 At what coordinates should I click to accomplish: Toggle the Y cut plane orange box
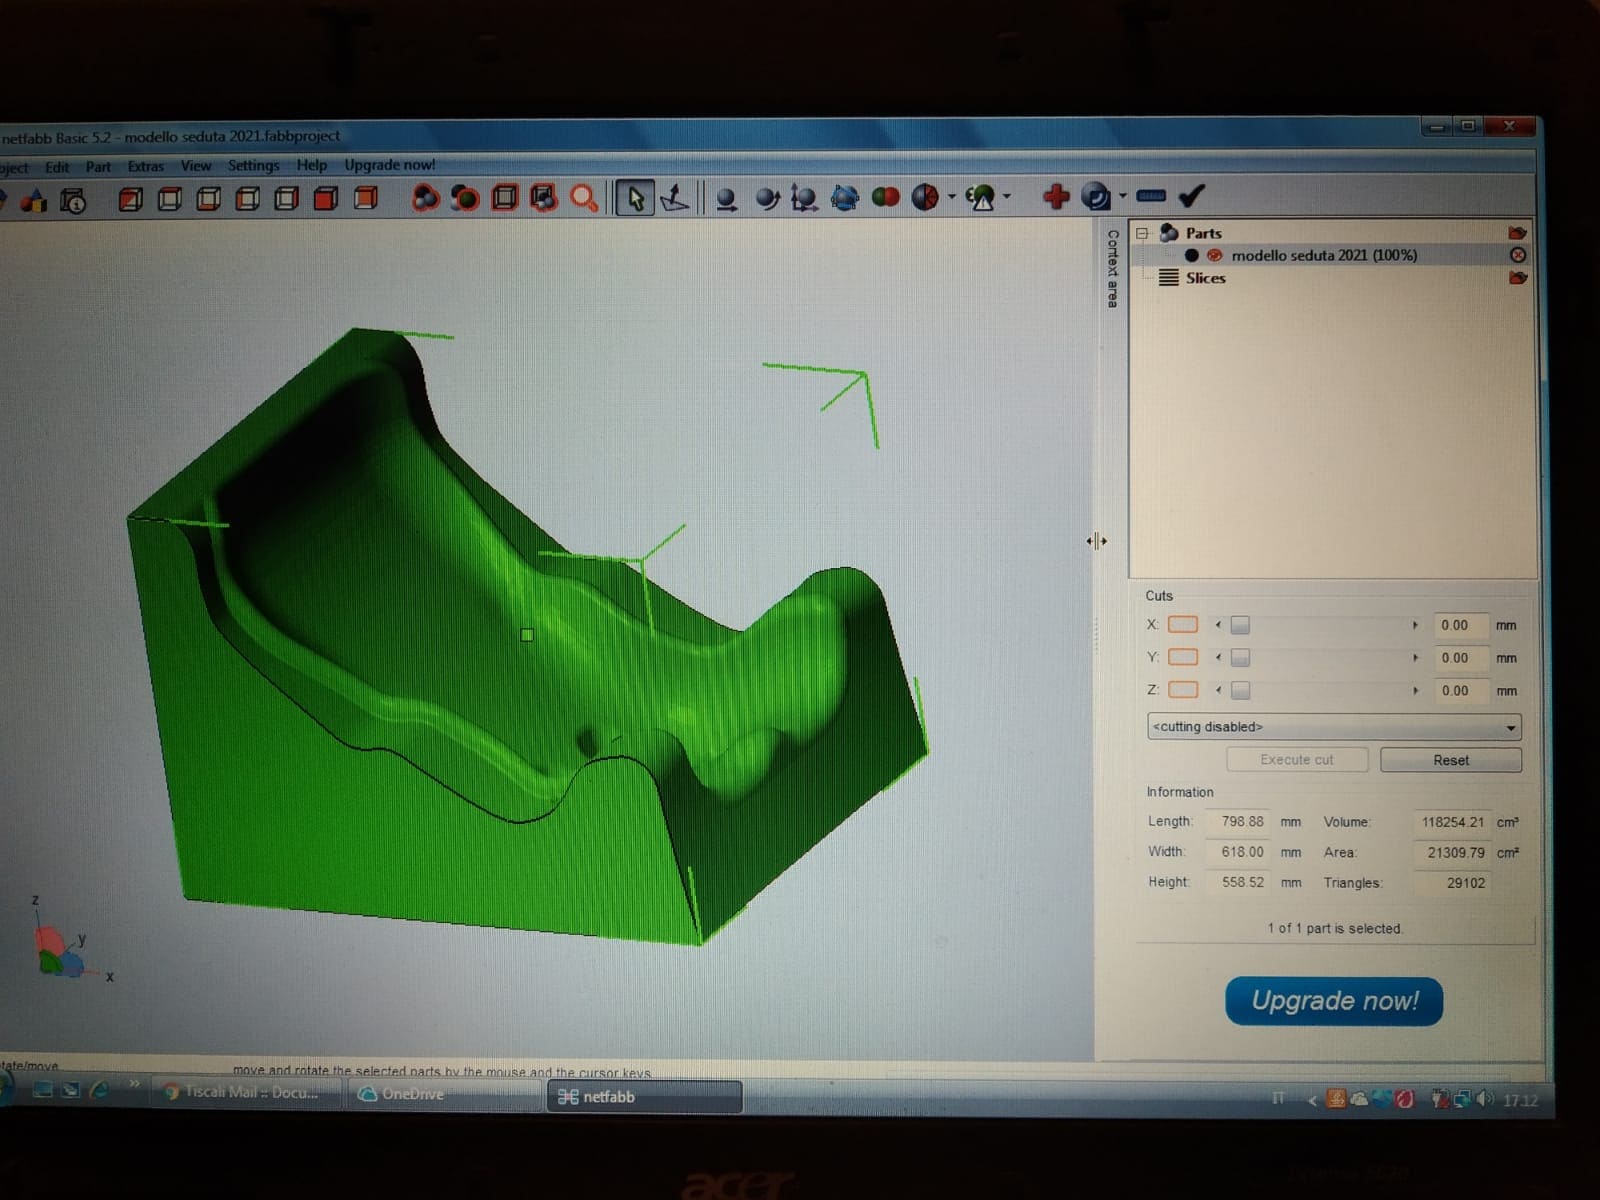click(x=1183, y=657)
